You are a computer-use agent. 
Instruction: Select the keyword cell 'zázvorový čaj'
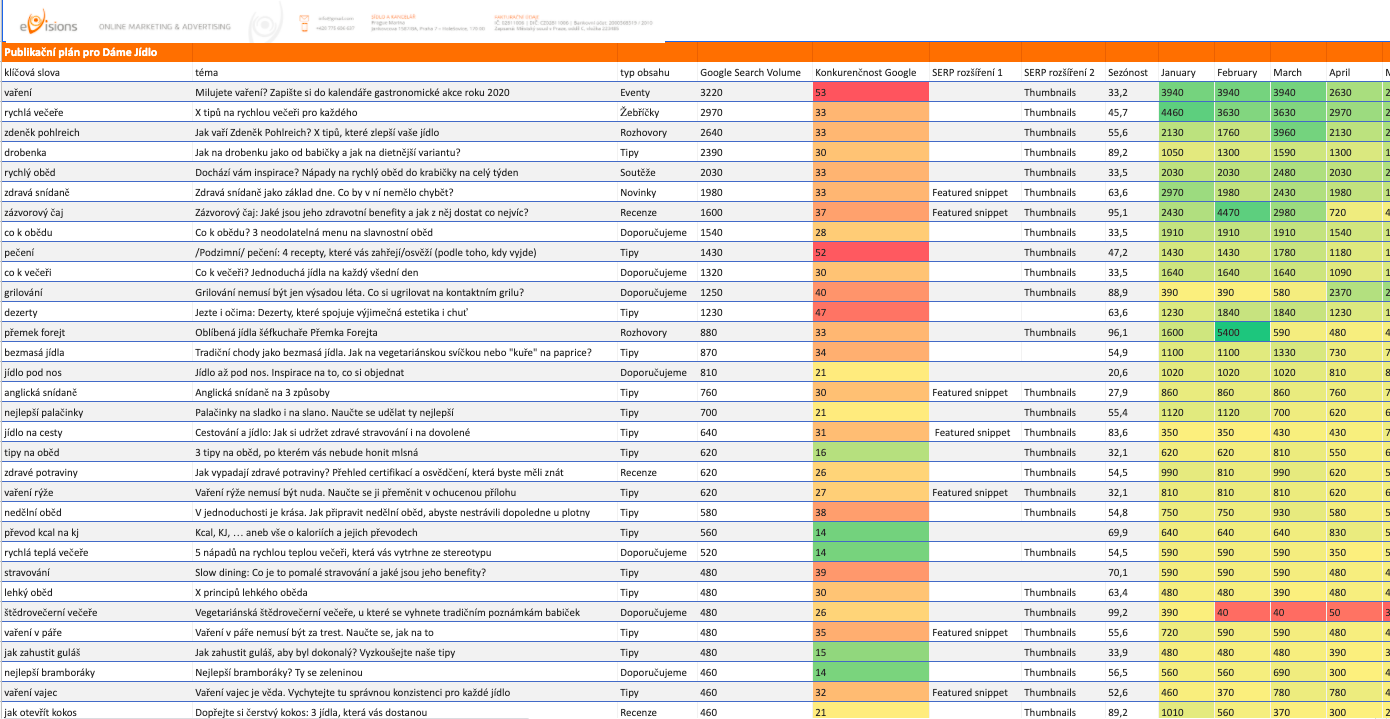coord(96,212)
